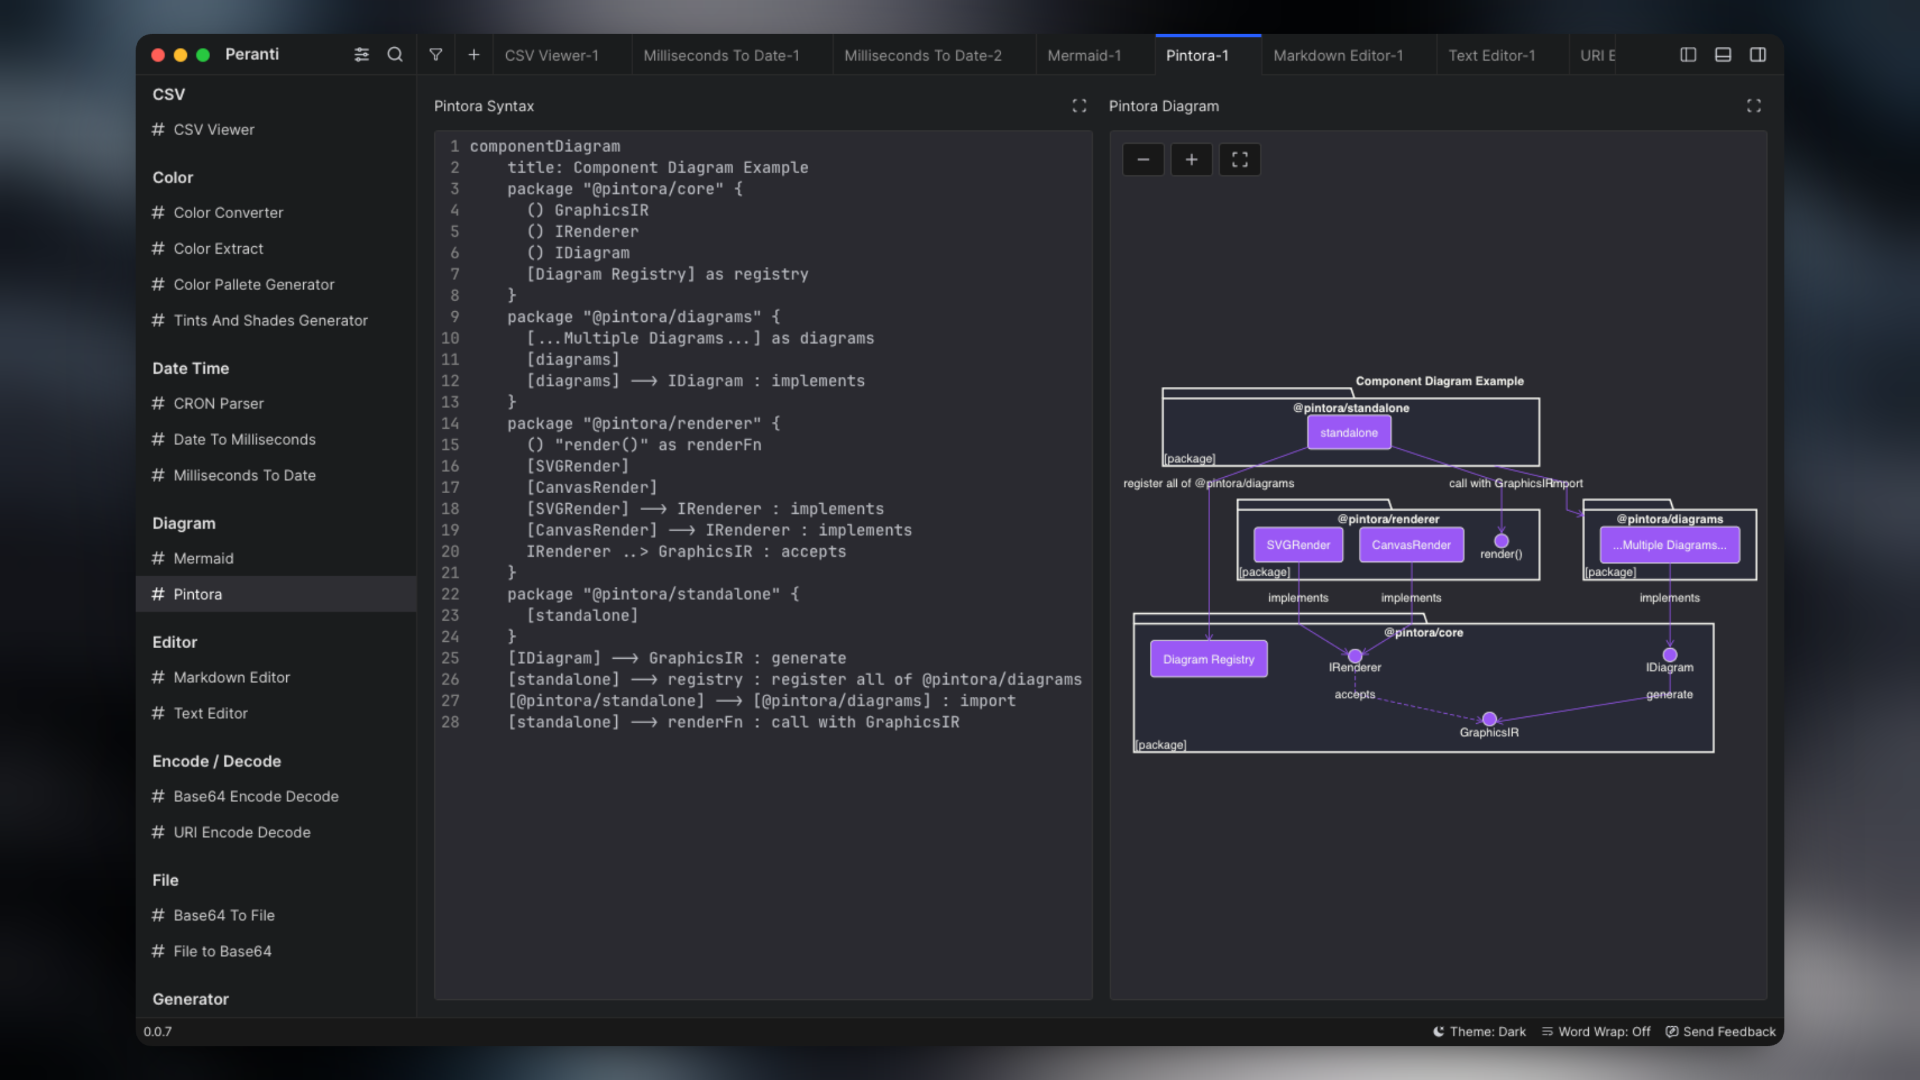Screen dimensions: 1920x1080
Task: Open Color Pallete Generator tool
Action: click(276, 285)
